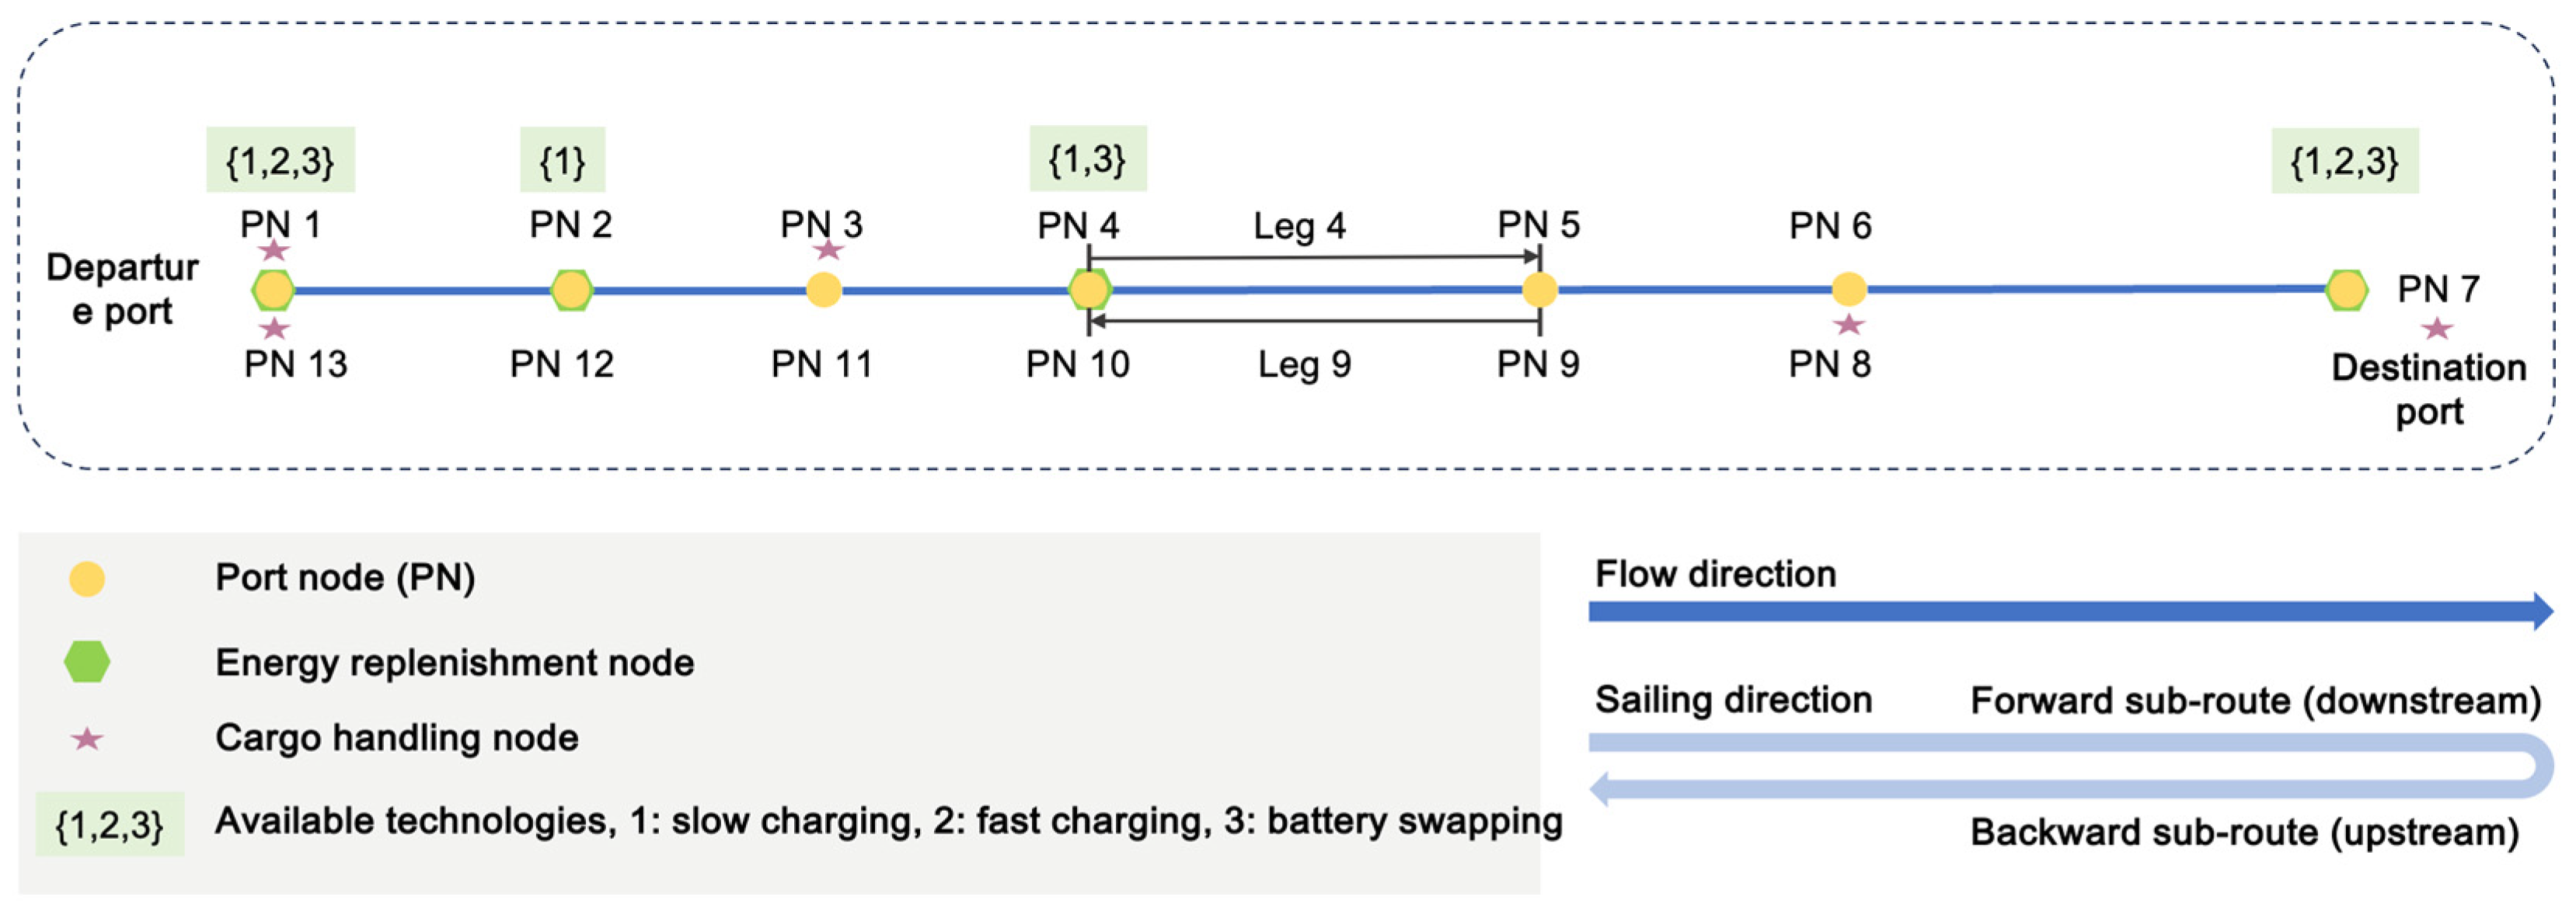Click the {1} technology box above PN 2
The width and height of the screenshot is (2576, 915).
pos(562,160)
